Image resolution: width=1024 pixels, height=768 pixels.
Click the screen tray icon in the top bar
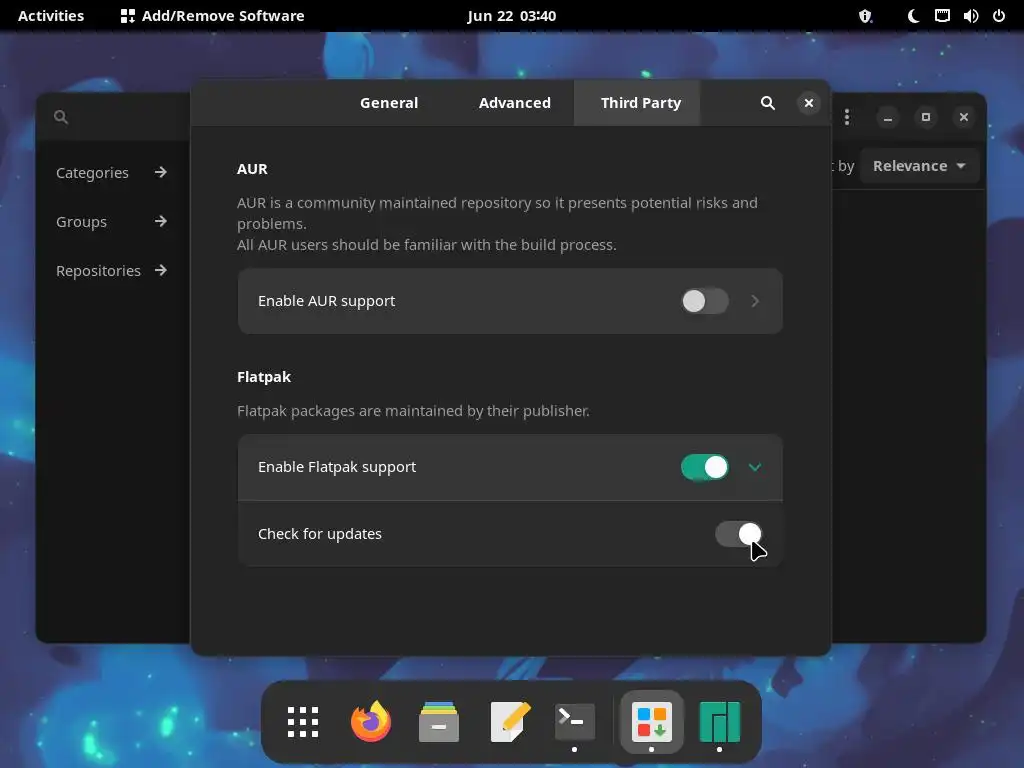(x=942, y=16)
